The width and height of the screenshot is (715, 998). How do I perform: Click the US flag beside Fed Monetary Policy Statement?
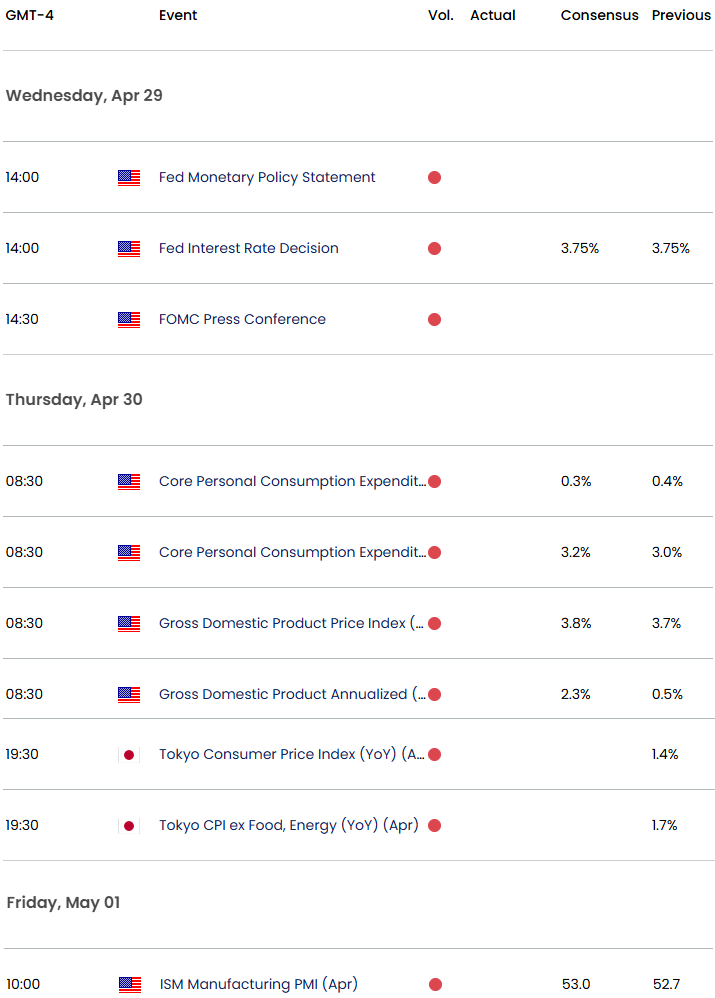click(x=129, y=178)
